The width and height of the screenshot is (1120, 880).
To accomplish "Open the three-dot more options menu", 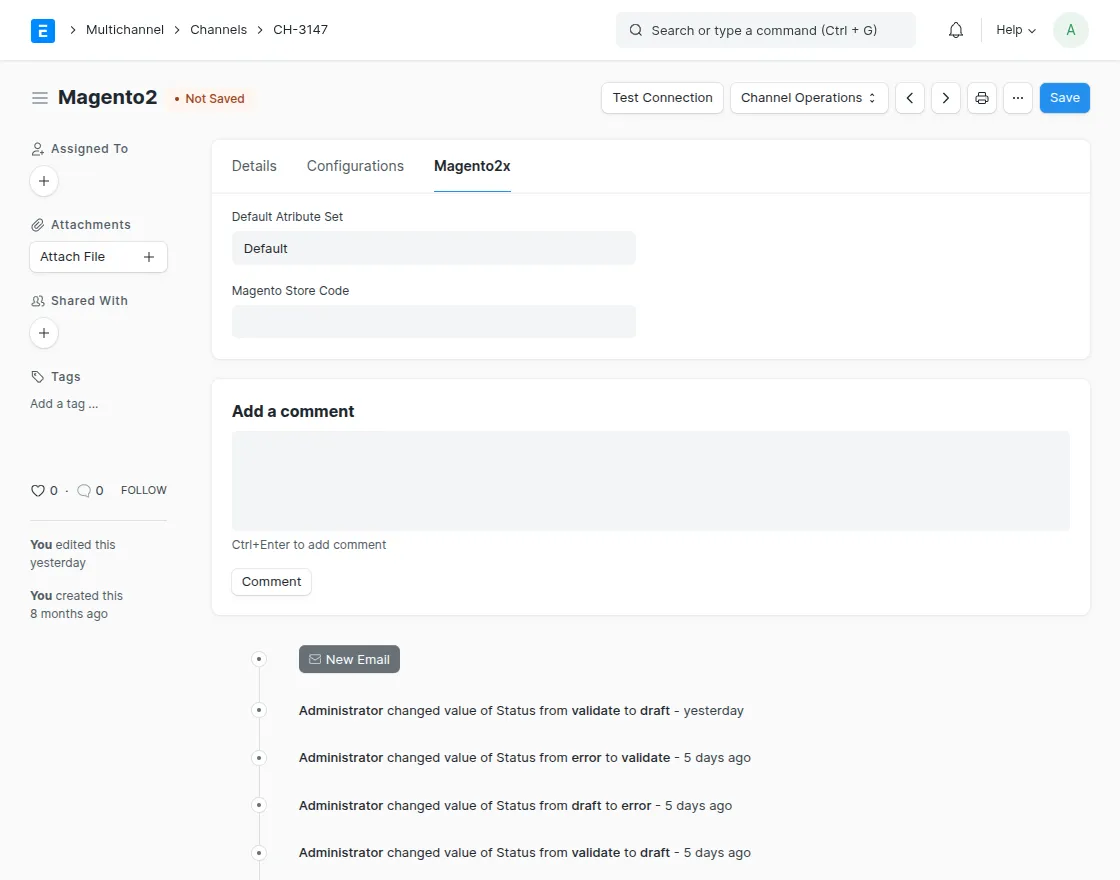I will pyautogui.click(x=1018, y=98).
